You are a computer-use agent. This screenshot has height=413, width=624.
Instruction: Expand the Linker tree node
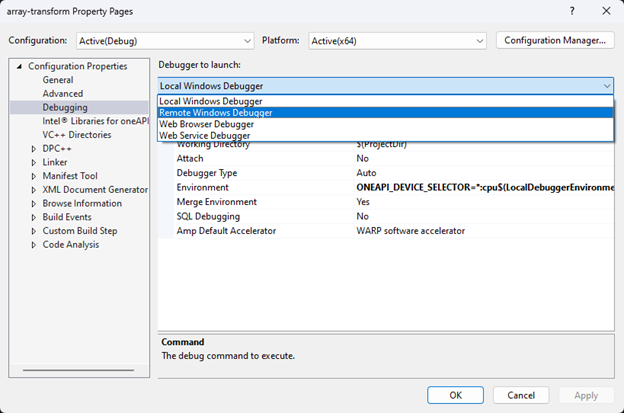tap(34, 162)
